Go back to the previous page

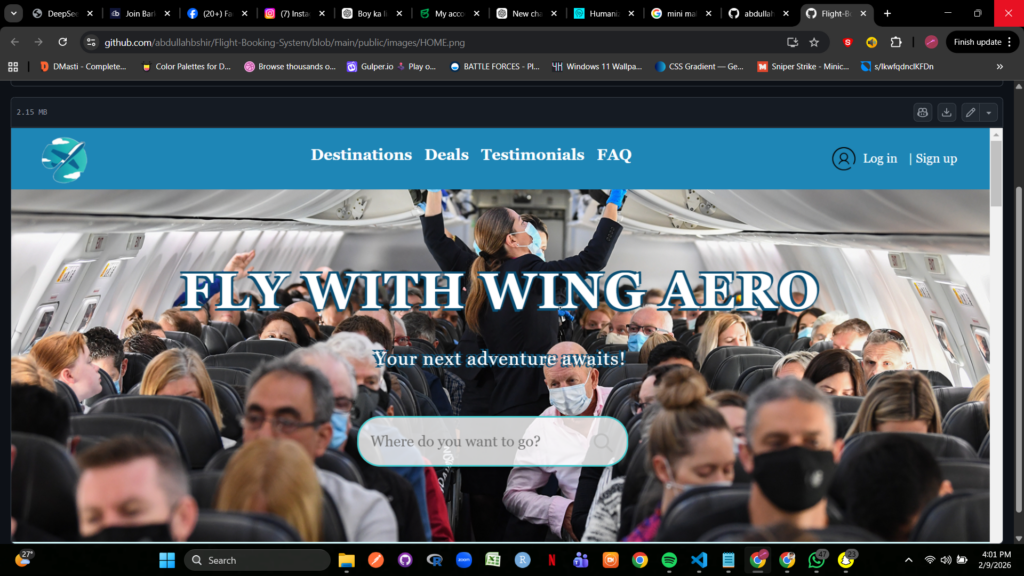15,42
